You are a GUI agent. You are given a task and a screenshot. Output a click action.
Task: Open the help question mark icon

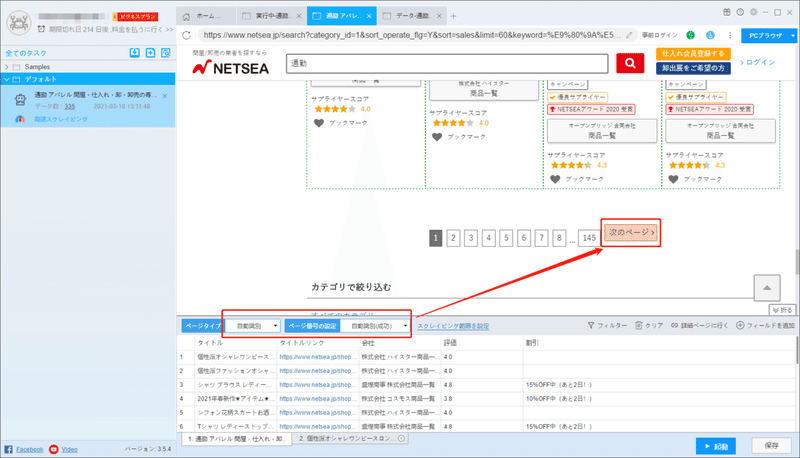click(x=740, y=12)
